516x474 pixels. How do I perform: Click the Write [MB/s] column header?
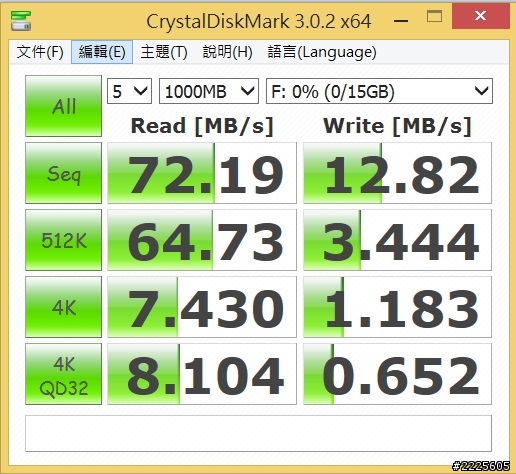[397, 126]
